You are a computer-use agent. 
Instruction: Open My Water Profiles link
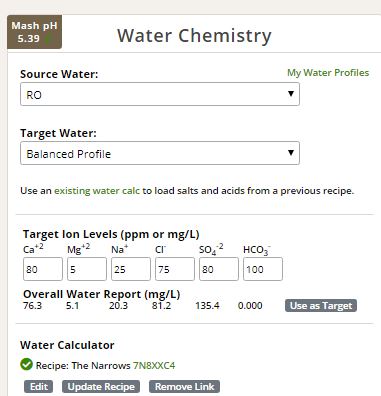click(x=328, y=73)
